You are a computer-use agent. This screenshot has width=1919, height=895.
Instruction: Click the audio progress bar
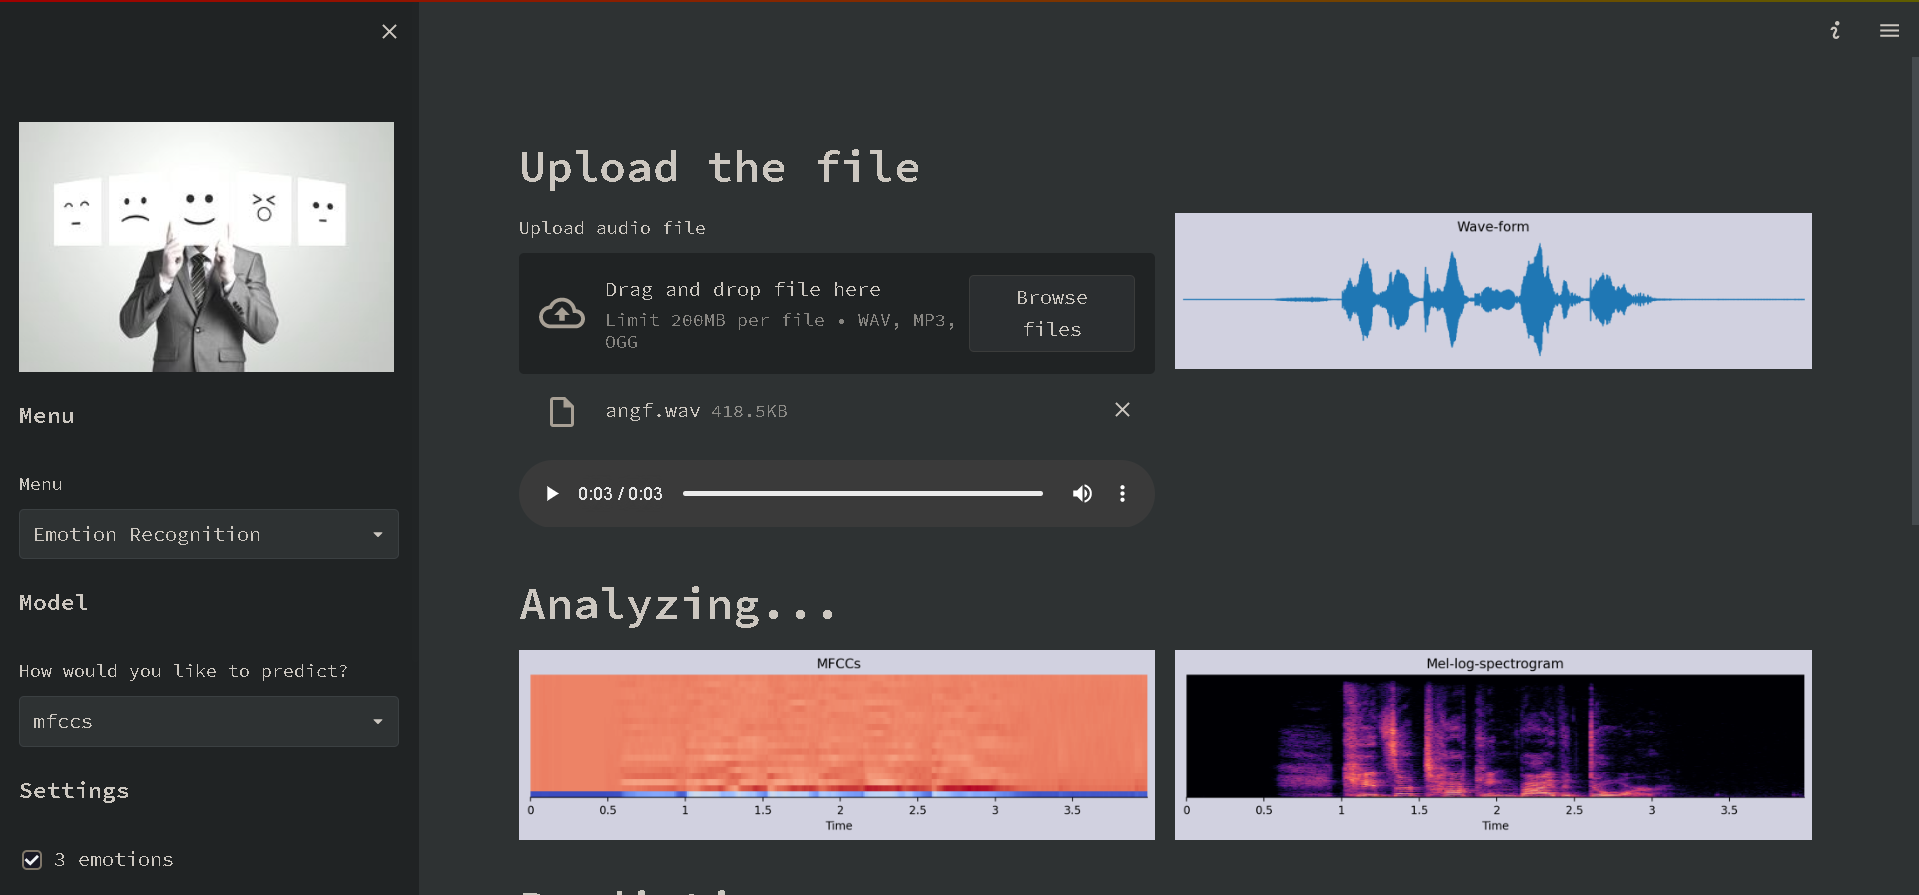tap(862, 494)
